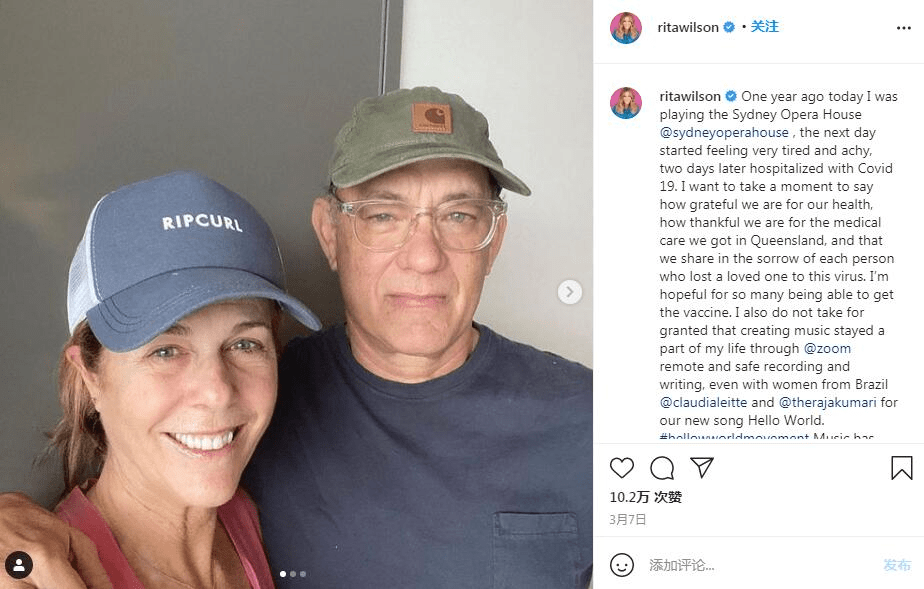This screenshot has width=924, height=589.
Task: Go to next photo with arrow
Action: pos(569,292)
